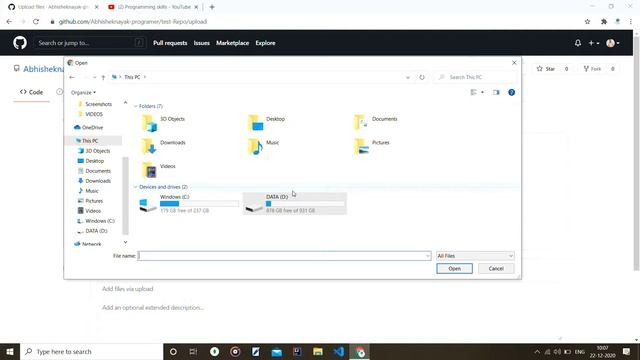Open Explore in GitHub header
Image resolution: width=640 pixels, height=360 pixels.
click(265, 43)
